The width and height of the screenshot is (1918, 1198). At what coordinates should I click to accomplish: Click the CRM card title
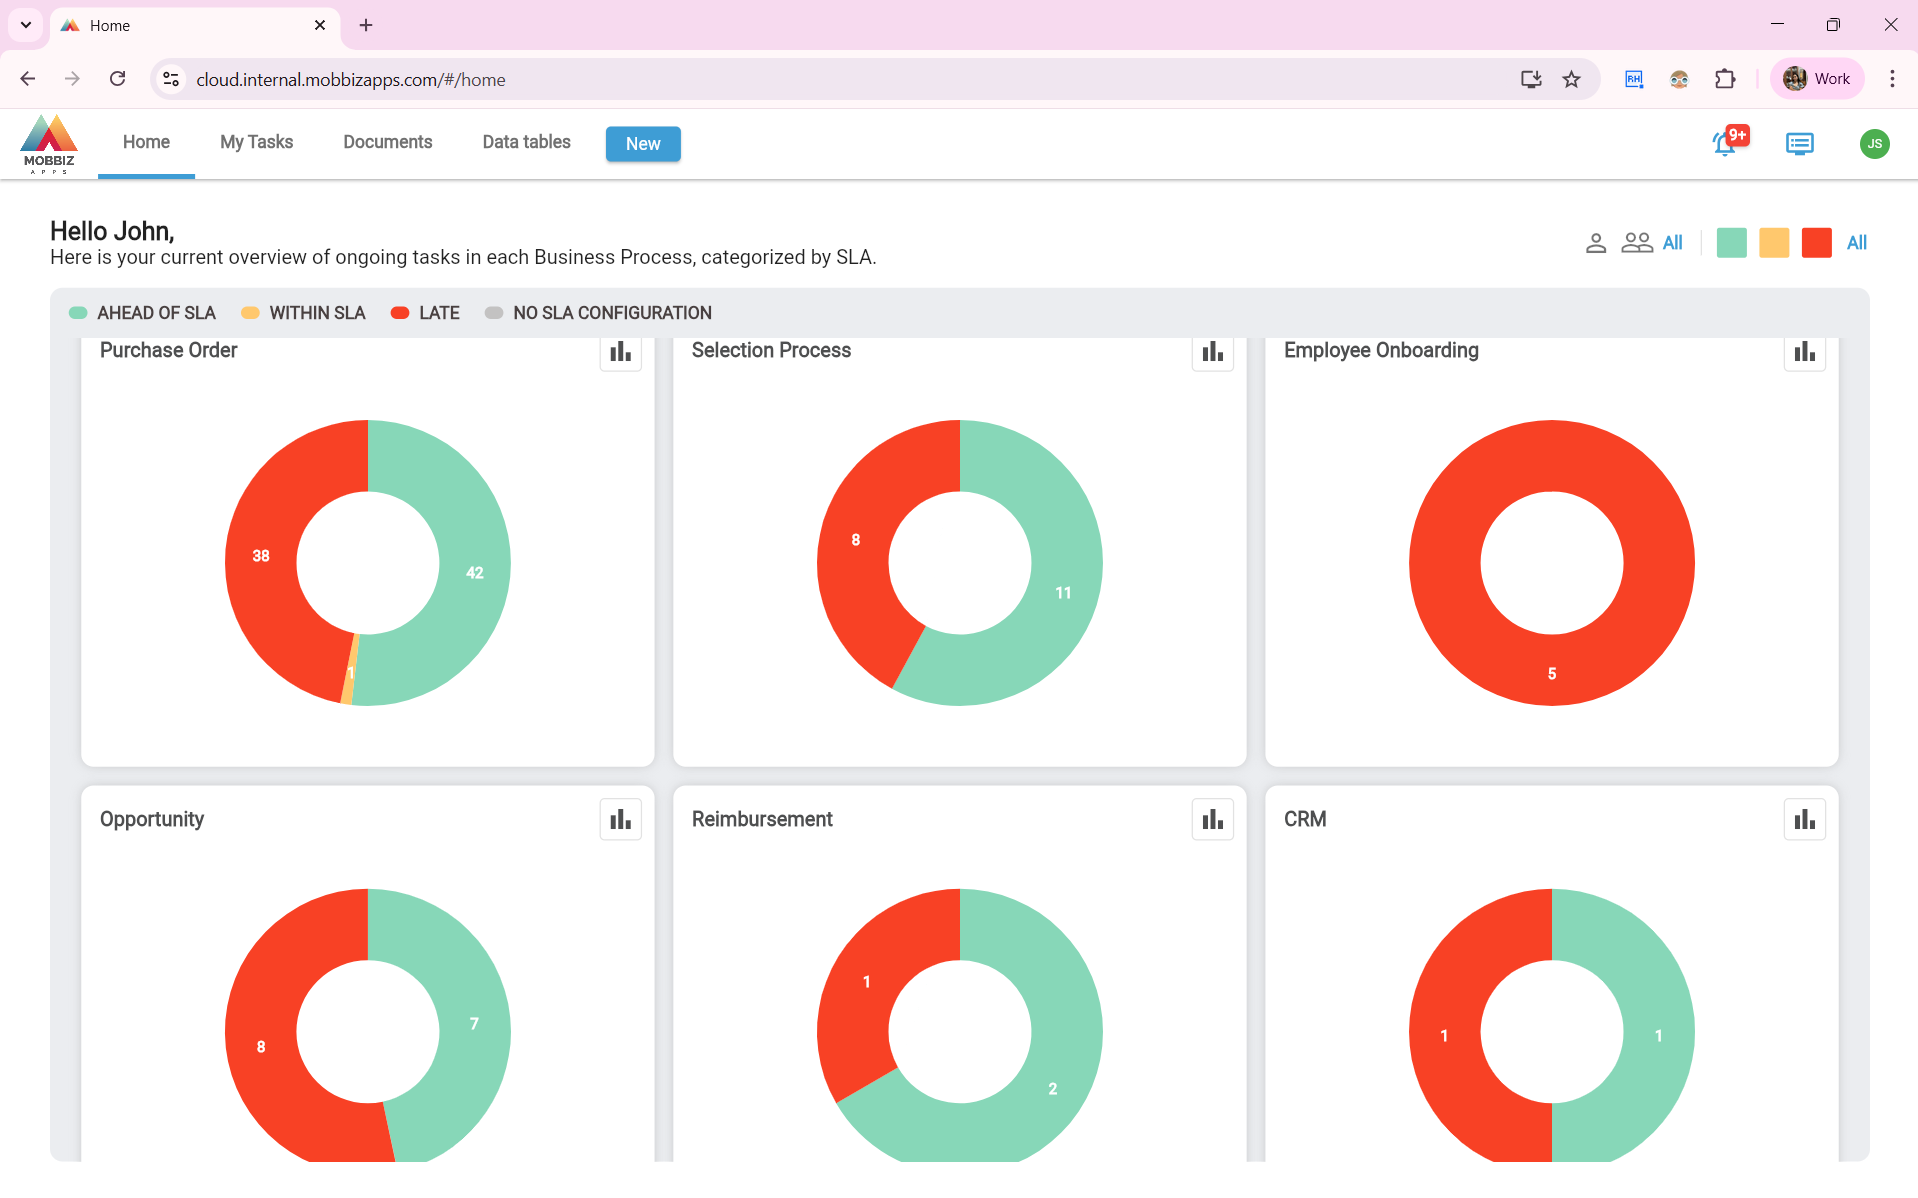(1305, 820)
